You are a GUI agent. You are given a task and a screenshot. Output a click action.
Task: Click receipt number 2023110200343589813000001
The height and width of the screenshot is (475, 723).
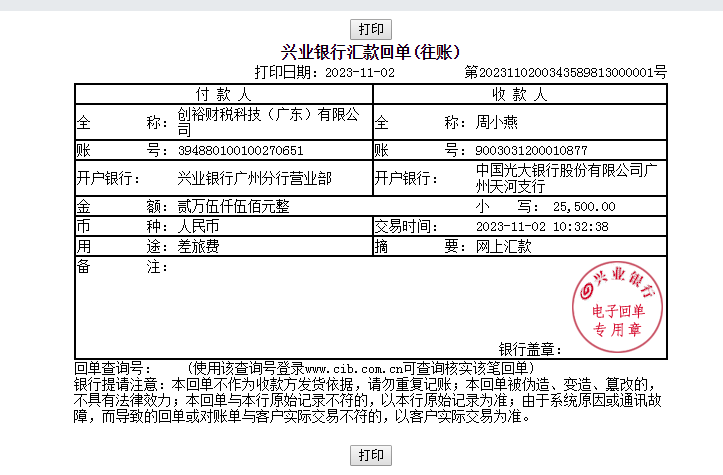tap(568, 73)
